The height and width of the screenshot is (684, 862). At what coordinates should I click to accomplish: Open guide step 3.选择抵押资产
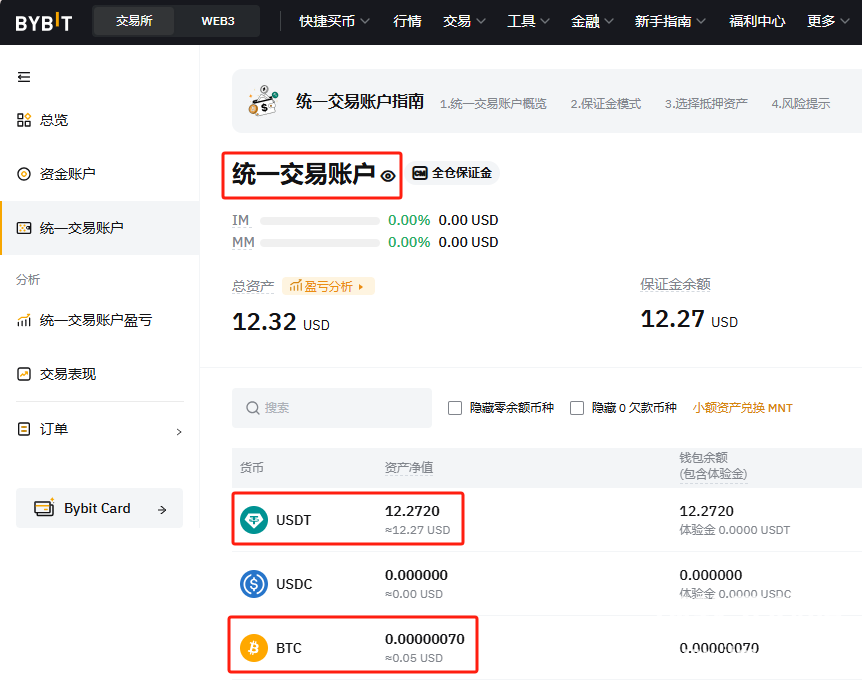pos(706,103)
